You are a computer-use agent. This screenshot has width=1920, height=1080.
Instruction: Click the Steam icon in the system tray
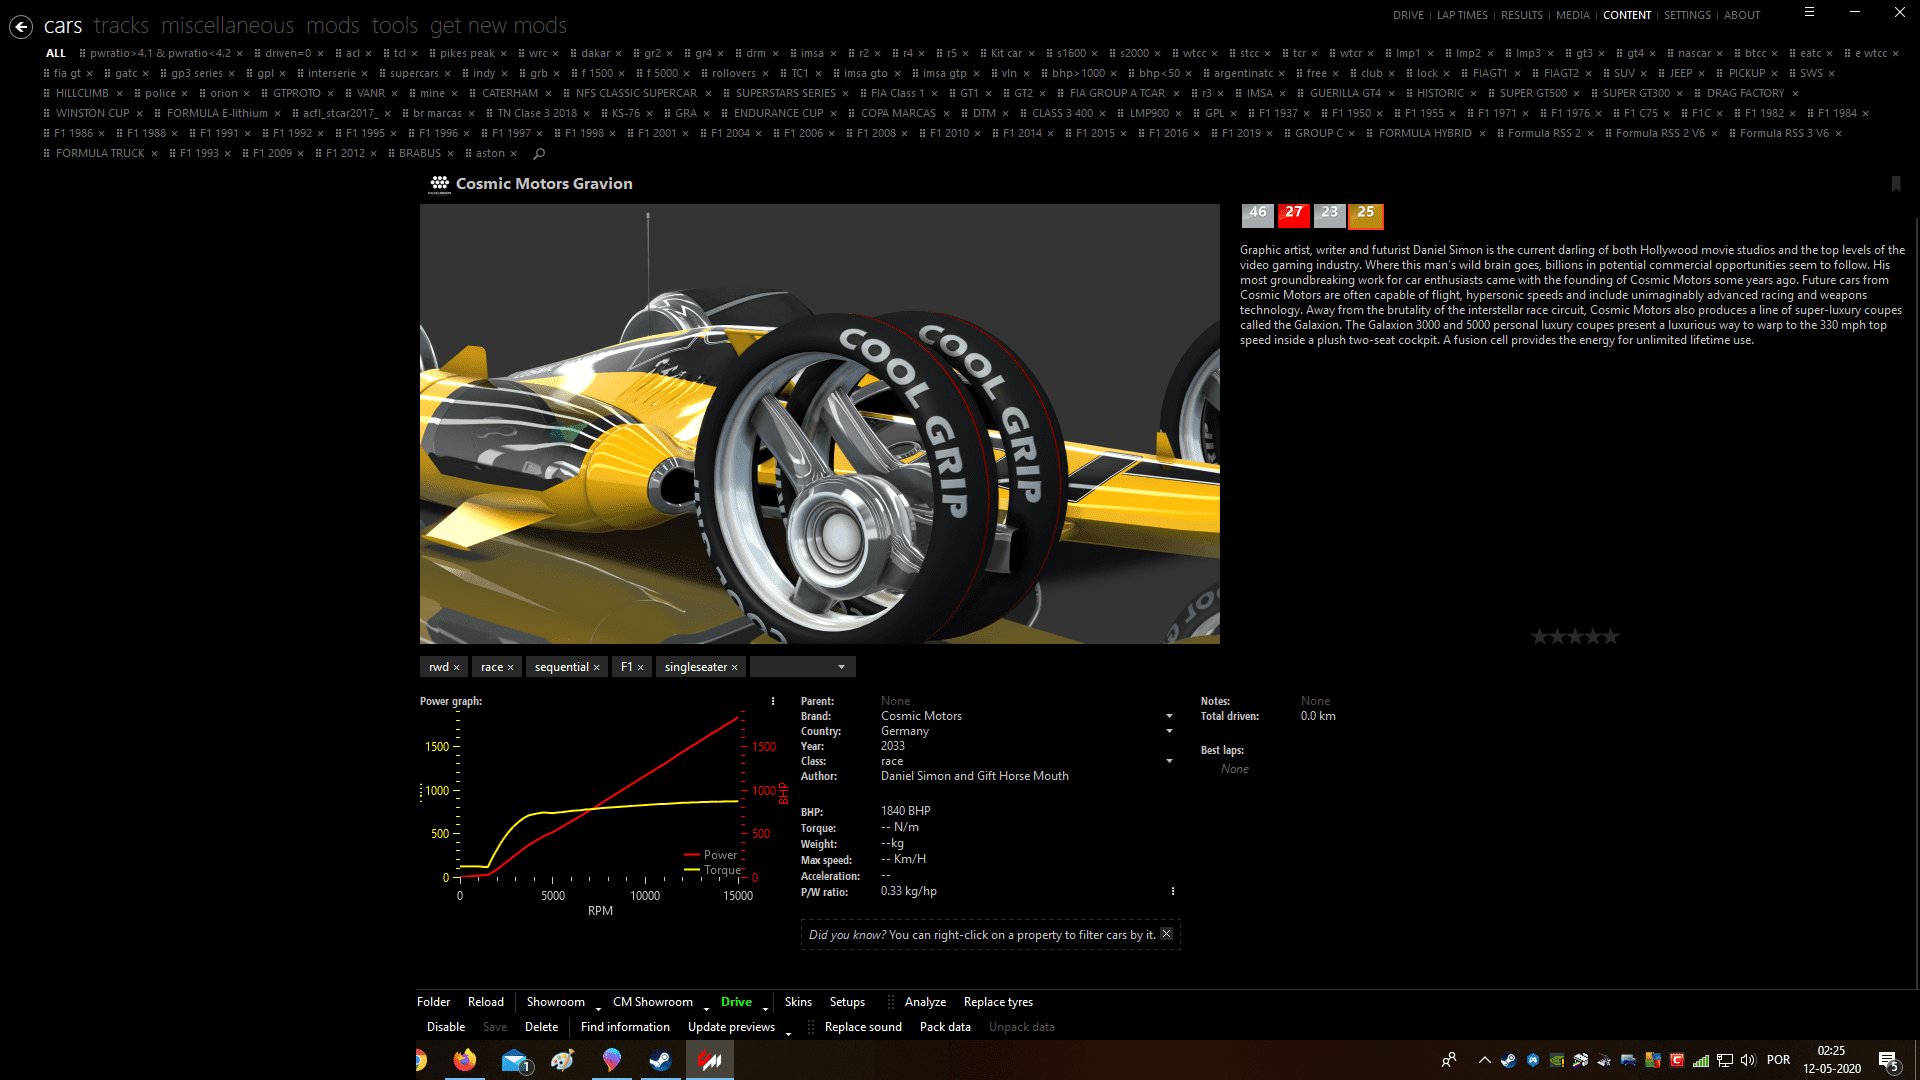coord(1509,1060)
